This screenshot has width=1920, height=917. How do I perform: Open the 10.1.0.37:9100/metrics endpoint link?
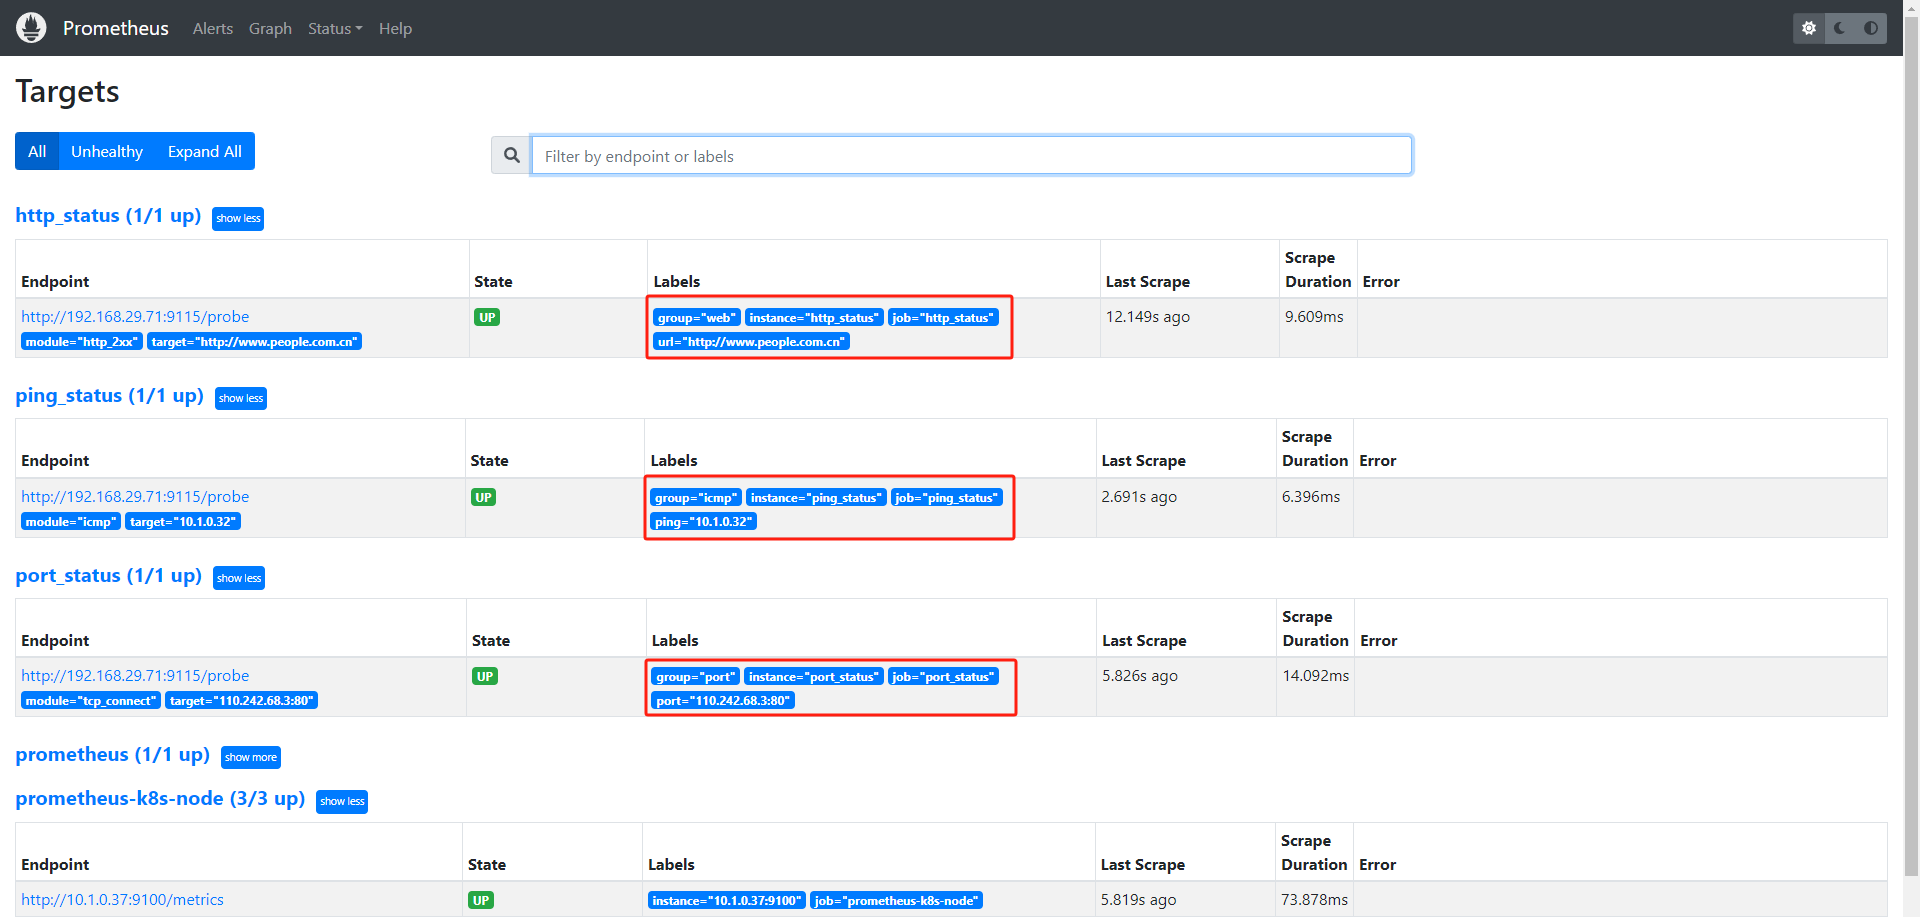(122, 899)
